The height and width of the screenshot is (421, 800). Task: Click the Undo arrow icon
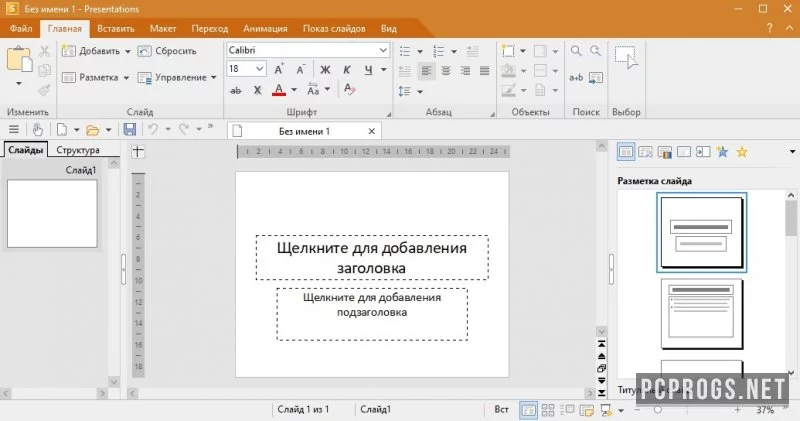pyautogui.click(x=153, y=130)
